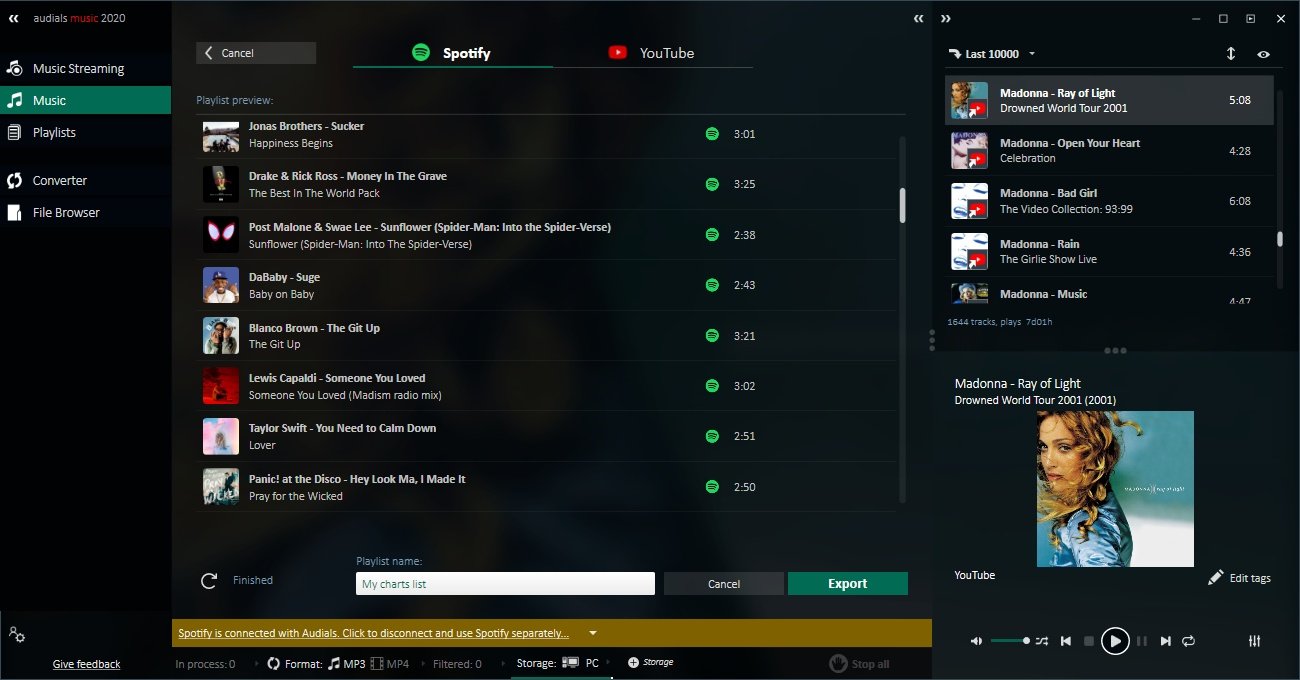
Task: Click the stop playback button
Action: 1089,641
